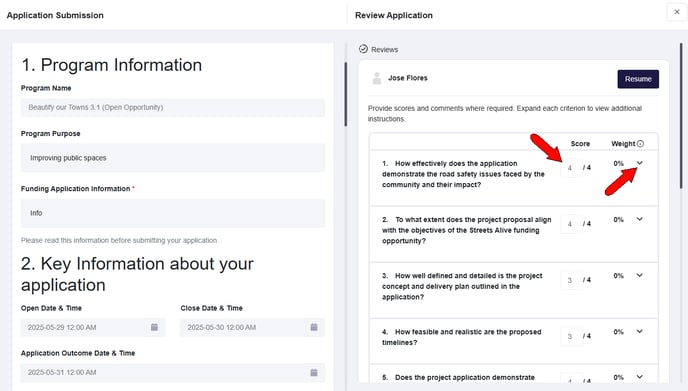
Task: Click the '1. Program Information' heading
Action: click(x=111, y=65)
